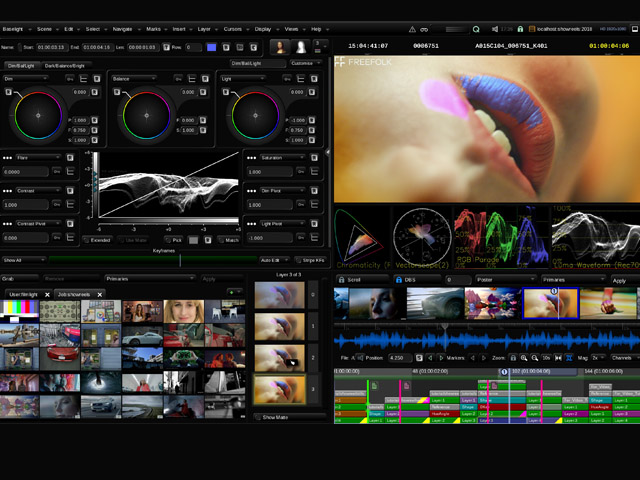Image resolution: width=640 pixels, height=480 pixels.
Task: Click the zoom lock icon
Action: [513, 358]
